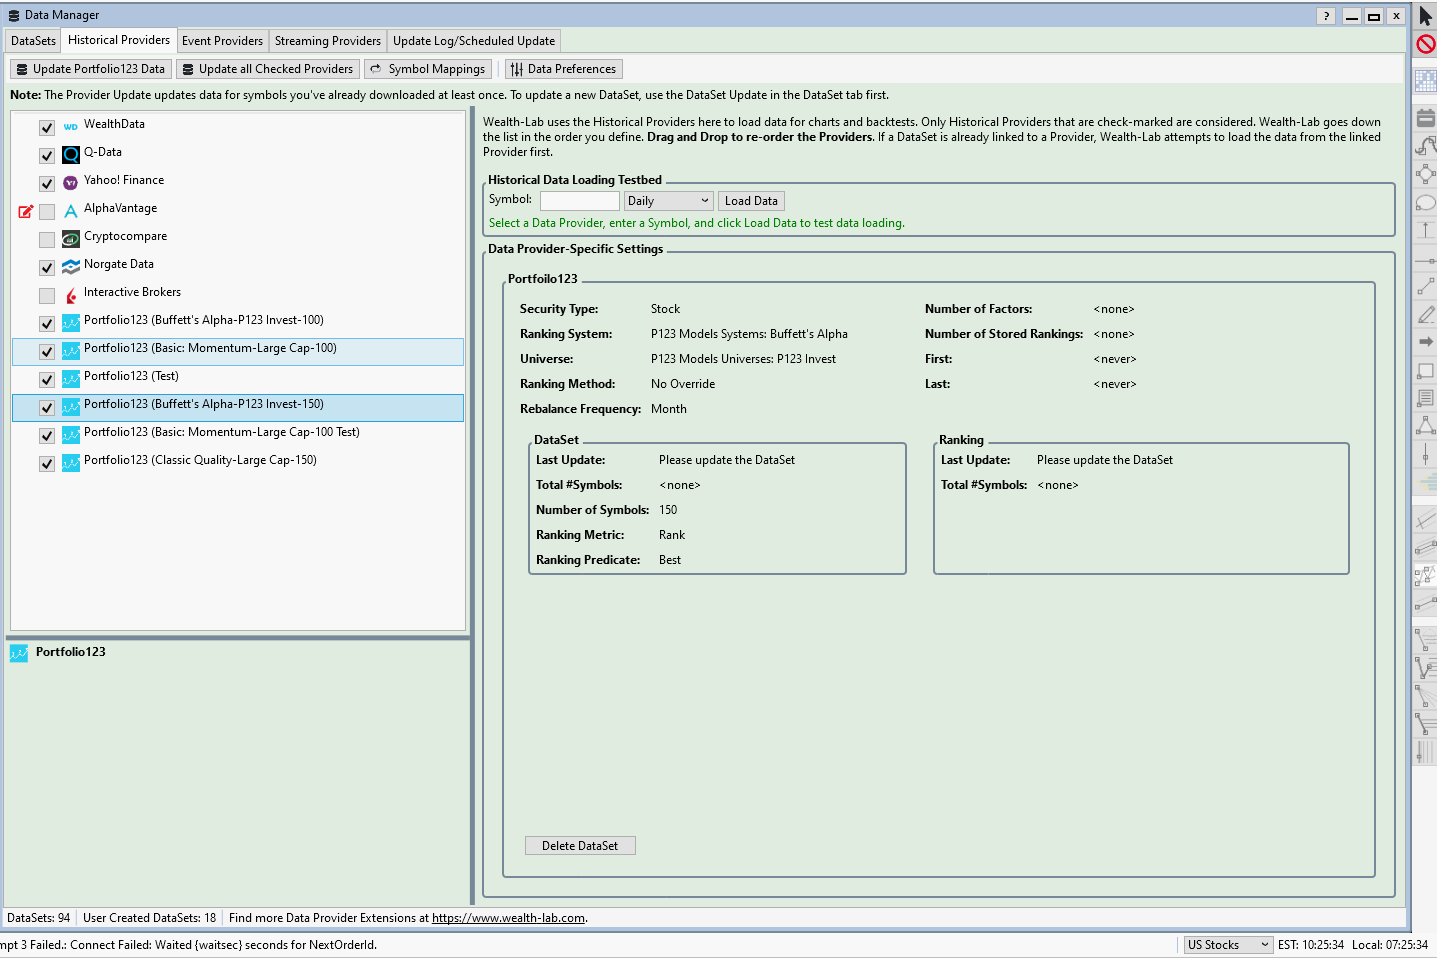
Task: Select Portfolio123 (Basic: Momentum-Large Cap-100) row
Action: tap(238, 351)
